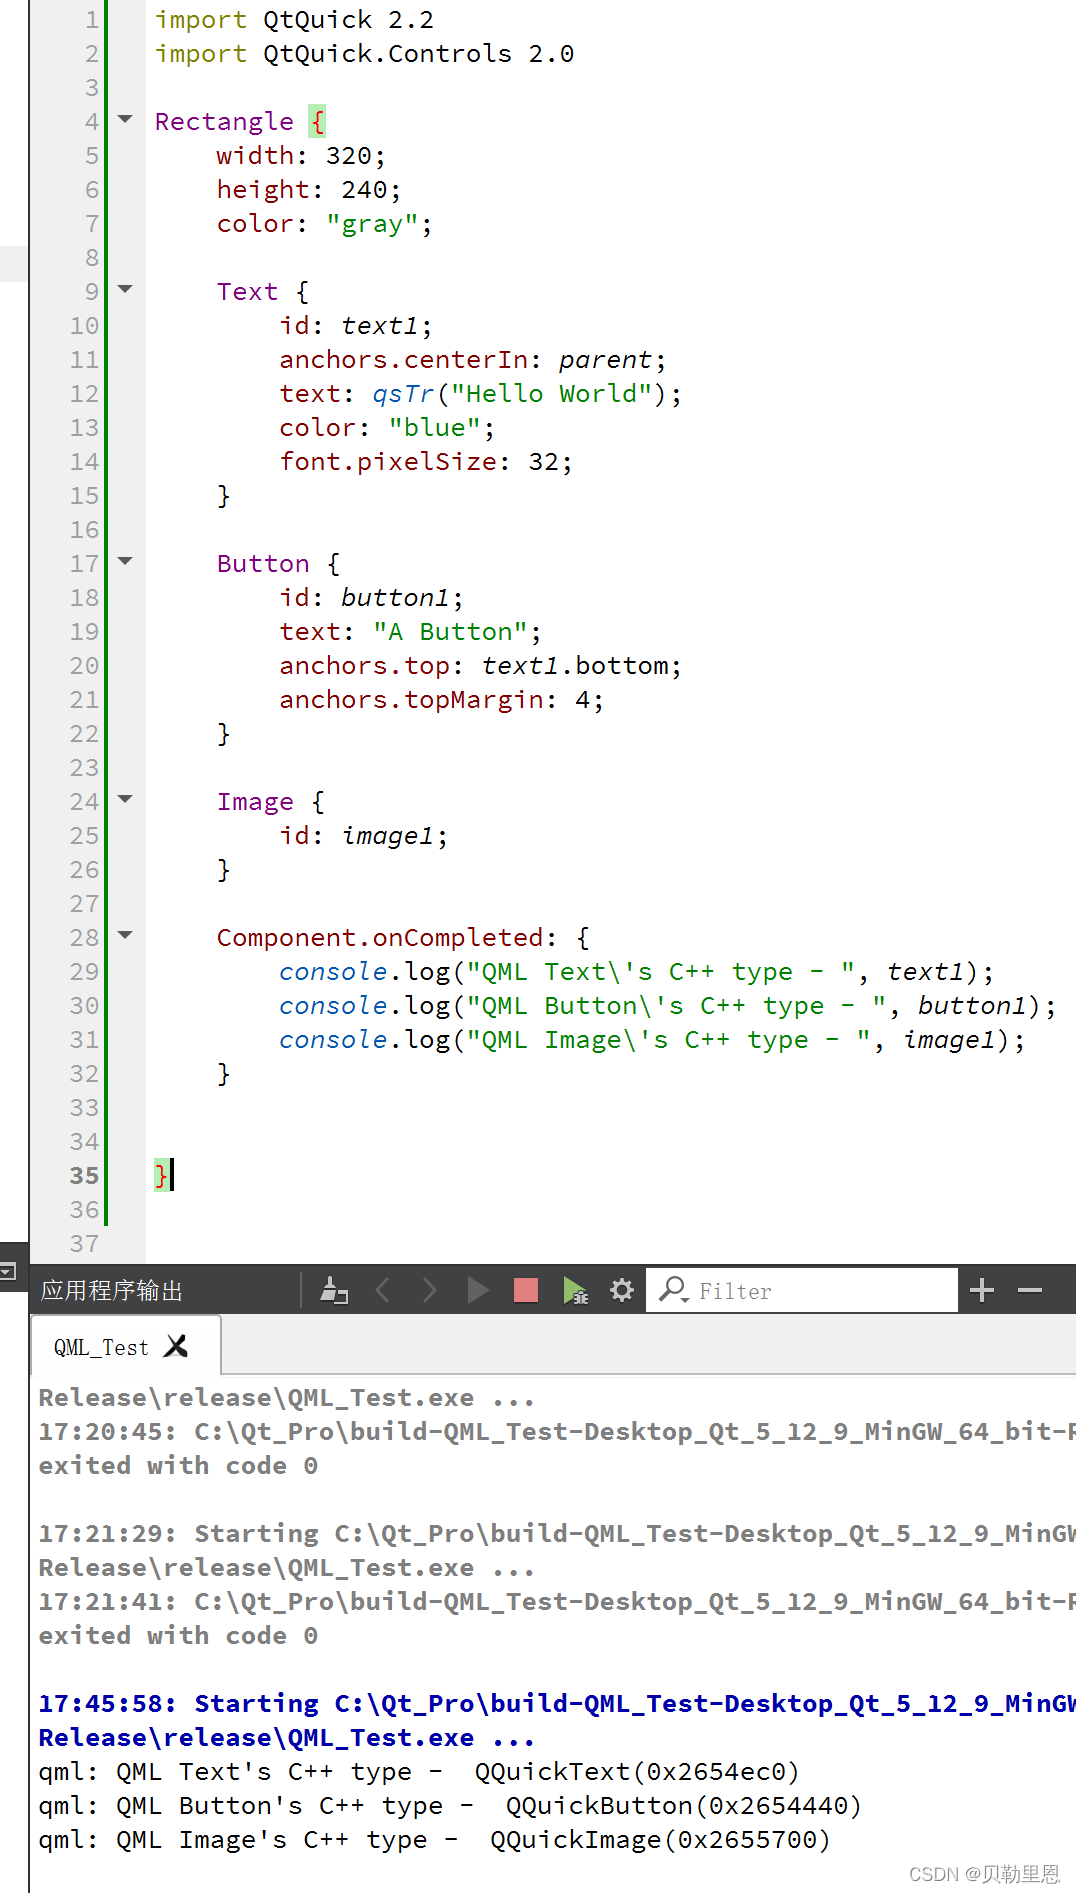Collapse the Button block fold arrow
The image size is (1076, 1893).
tap(125, 561)
